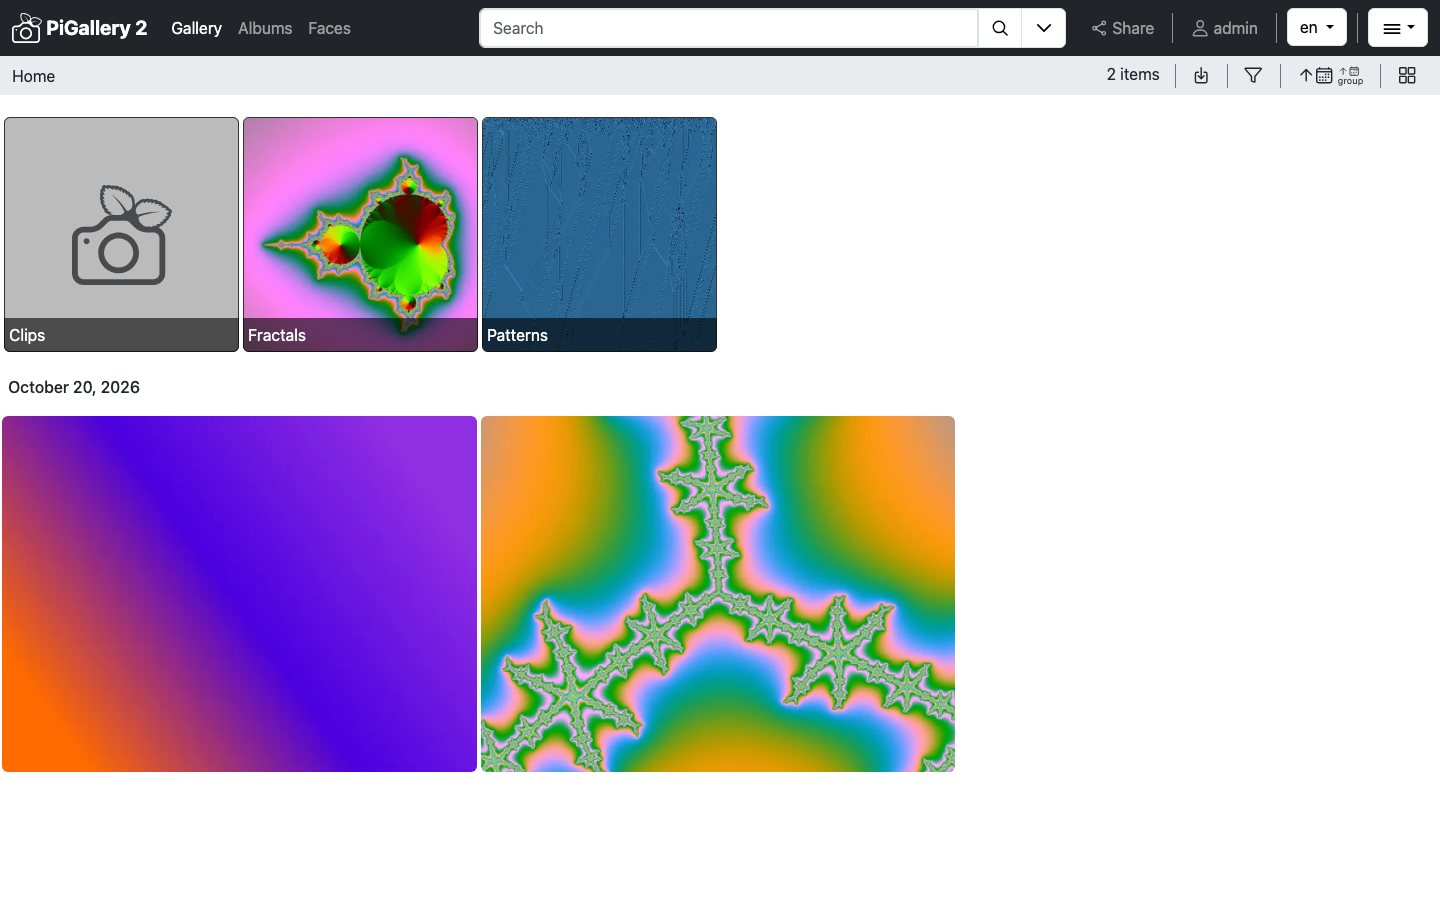Open the Patterns folder

pos(599,235)
